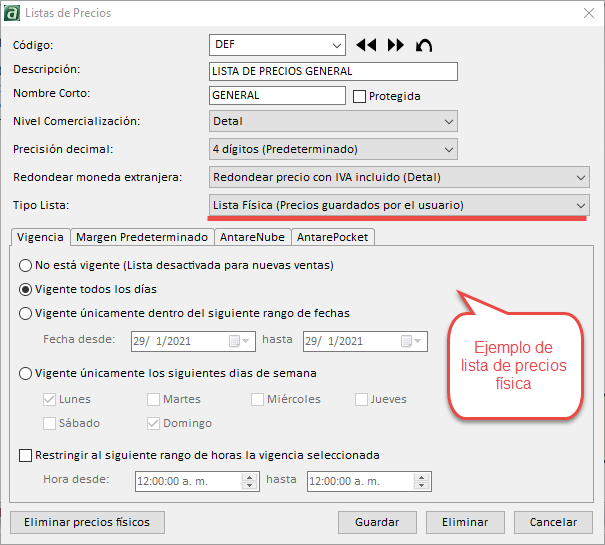Viewport: 605px width, 545px height.
Task: Open the AntarePocket tab
Action: coord(332,237)
